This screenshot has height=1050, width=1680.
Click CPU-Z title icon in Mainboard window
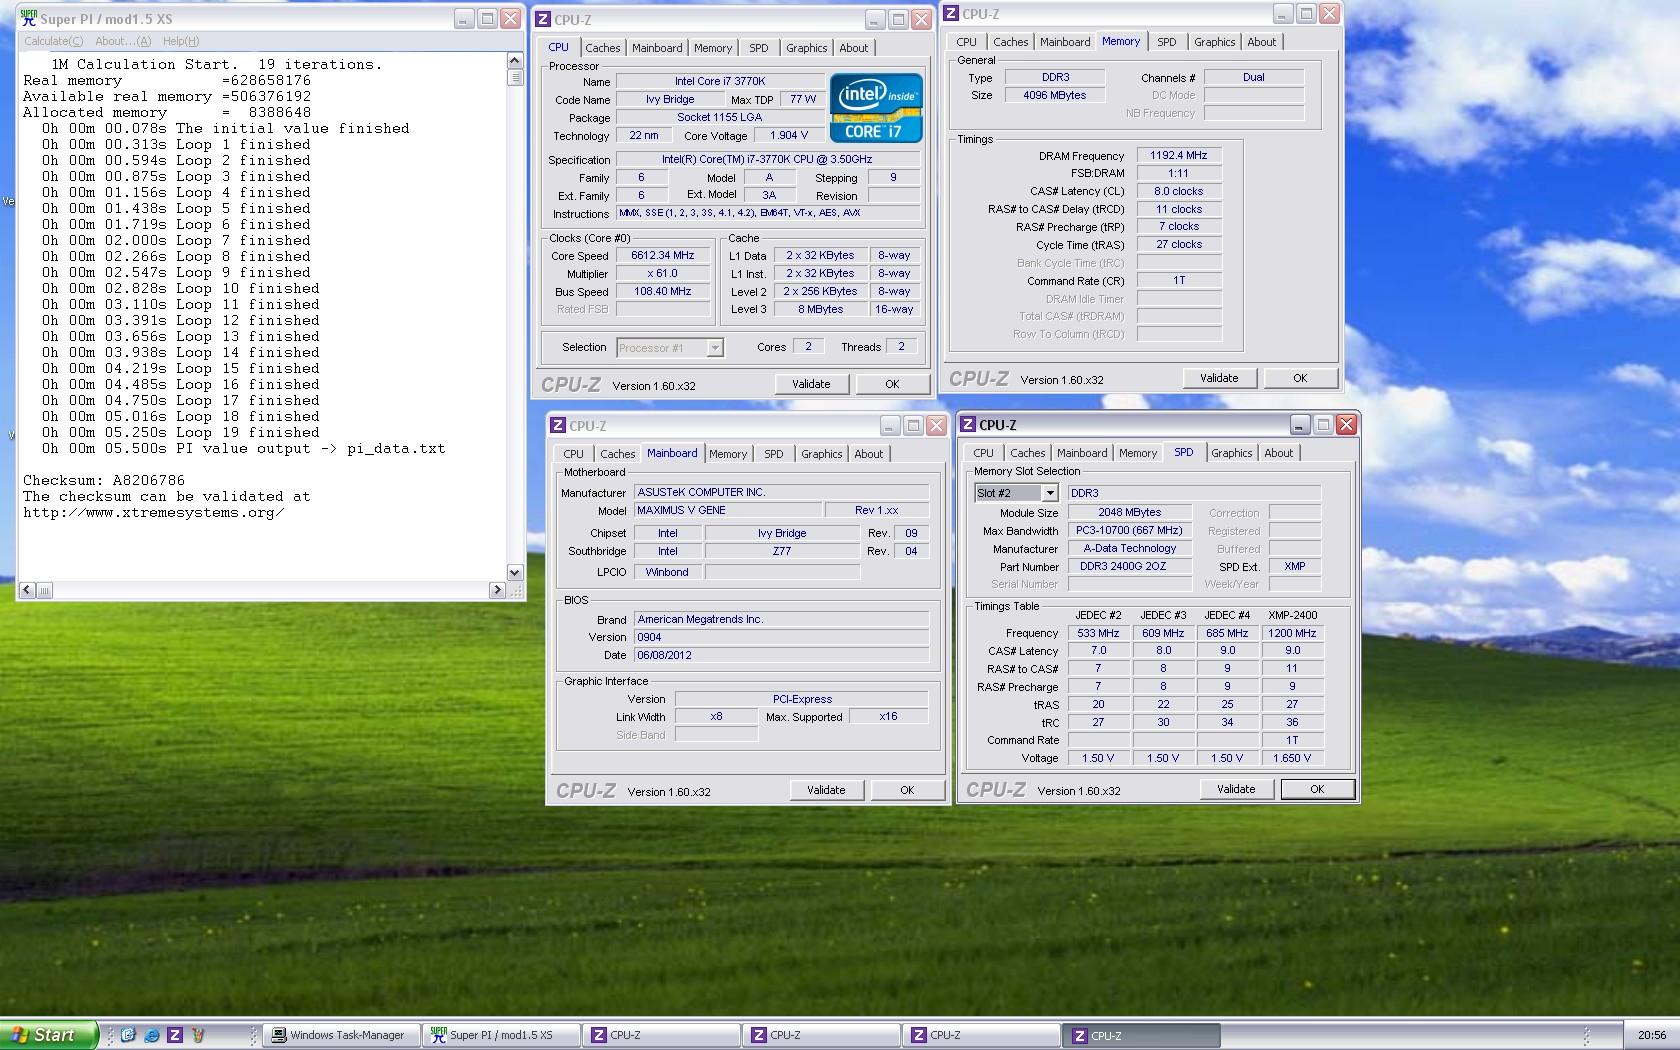click(558, 425)
